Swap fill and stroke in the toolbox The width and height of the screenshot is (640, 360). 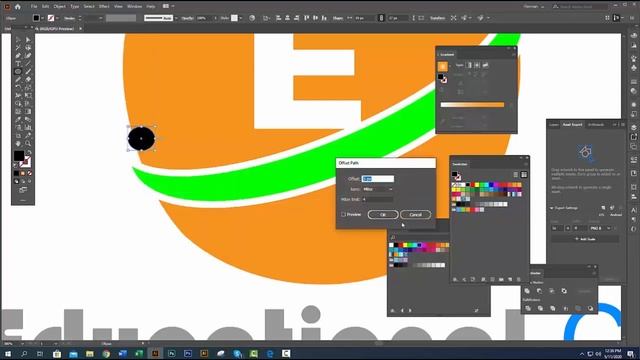click(x=29, y=153)
